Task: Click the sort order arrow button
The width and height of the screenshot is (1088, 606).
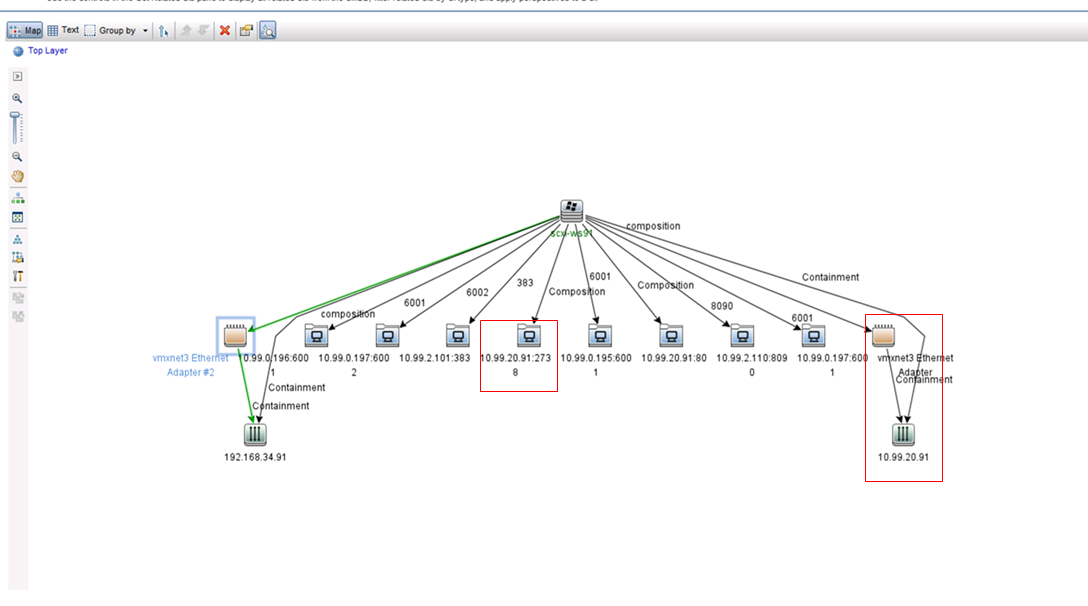Action: click(162, 30)
